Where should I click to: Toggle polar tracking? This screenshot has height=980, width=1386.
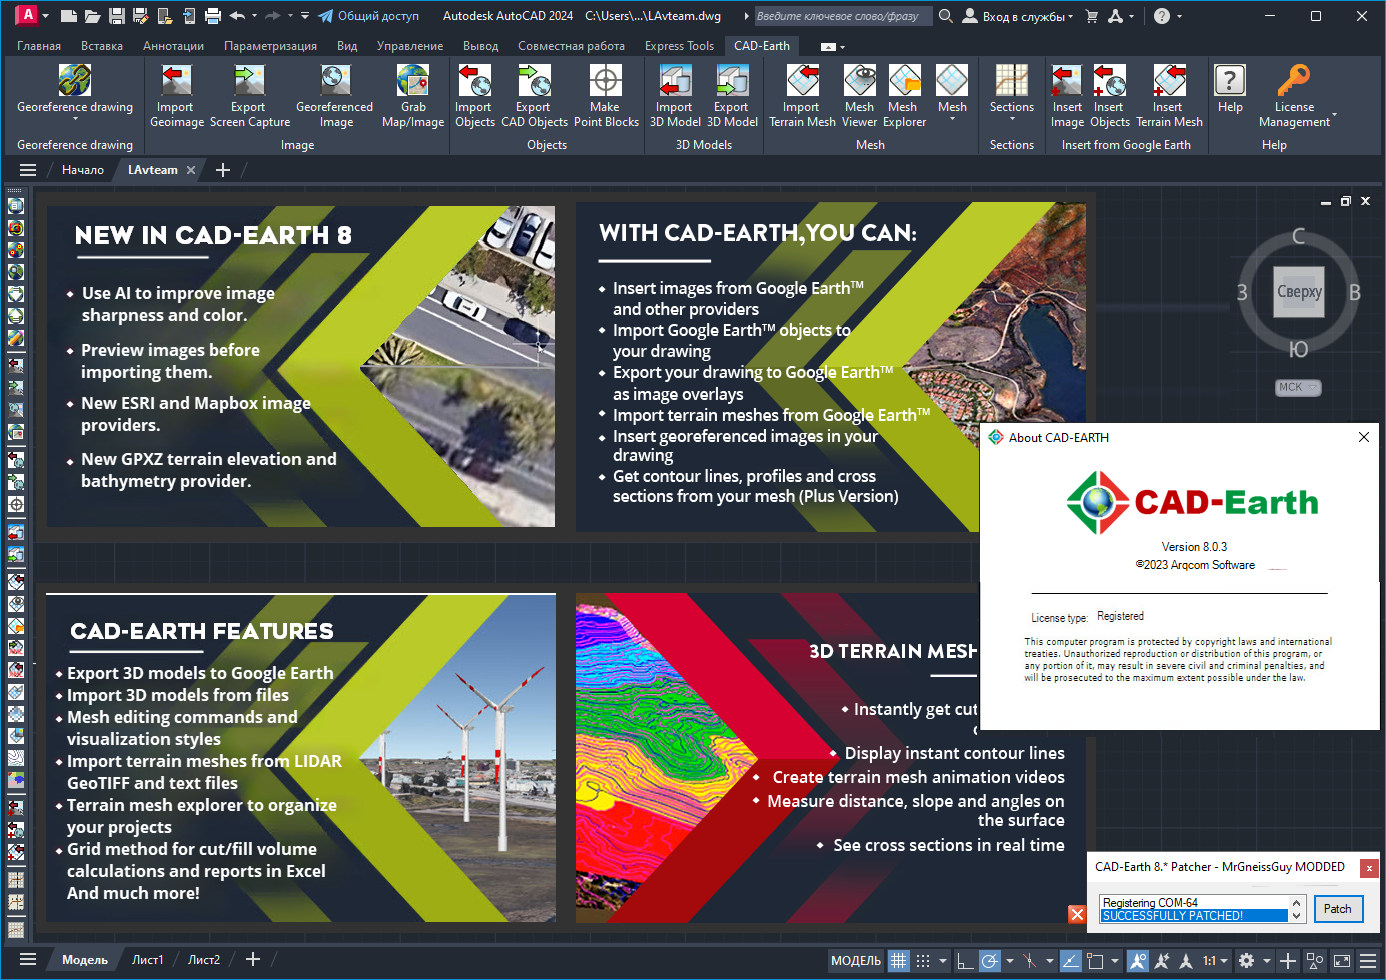[x=989, y=960]
